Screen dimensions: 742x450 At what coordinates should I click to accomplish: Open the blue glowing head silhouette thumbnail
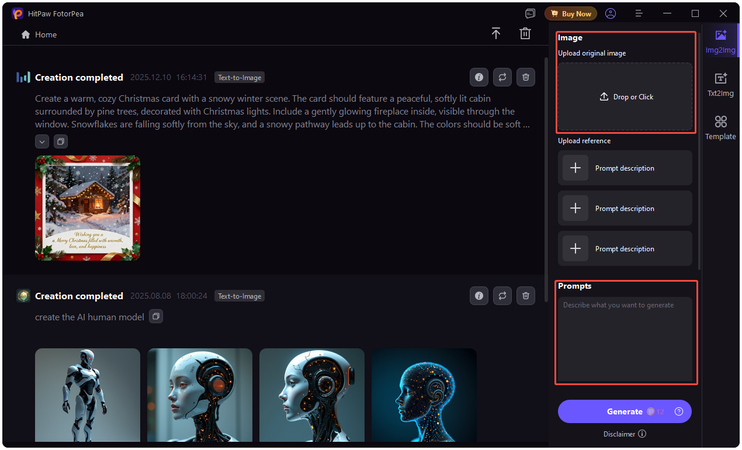pos(424,395)
